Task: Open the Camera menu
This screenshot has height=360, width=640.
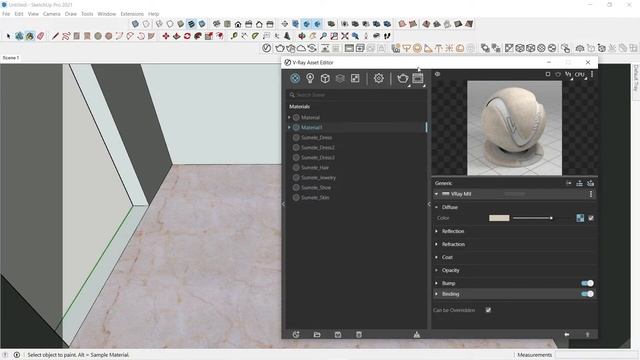Action: point(51,14)
